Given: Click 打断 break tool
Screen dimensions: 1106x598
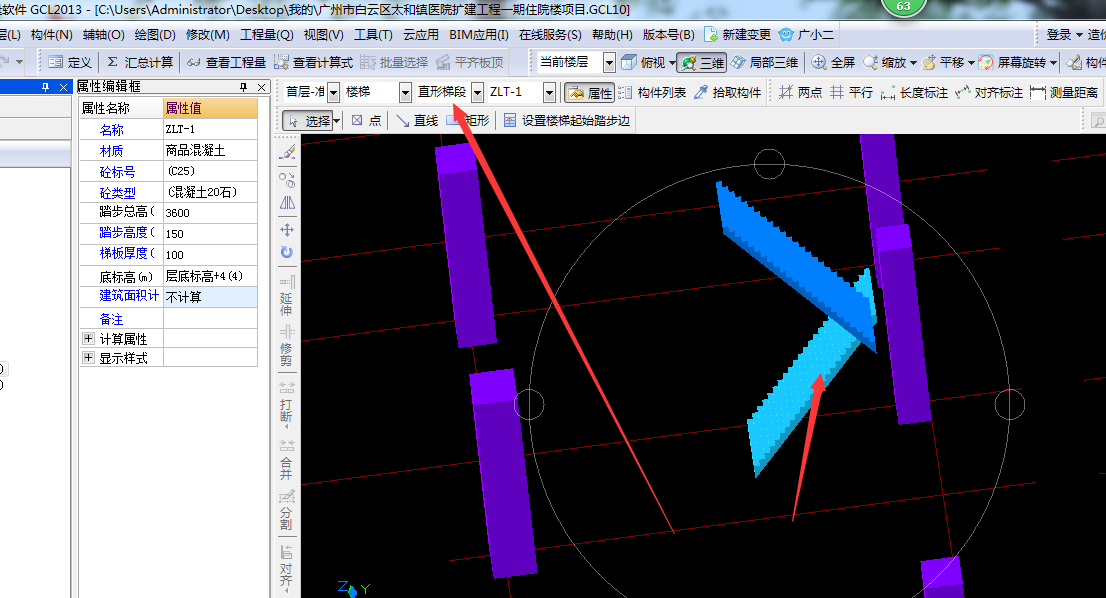Looking at the screenshot, I should point(286,402).
